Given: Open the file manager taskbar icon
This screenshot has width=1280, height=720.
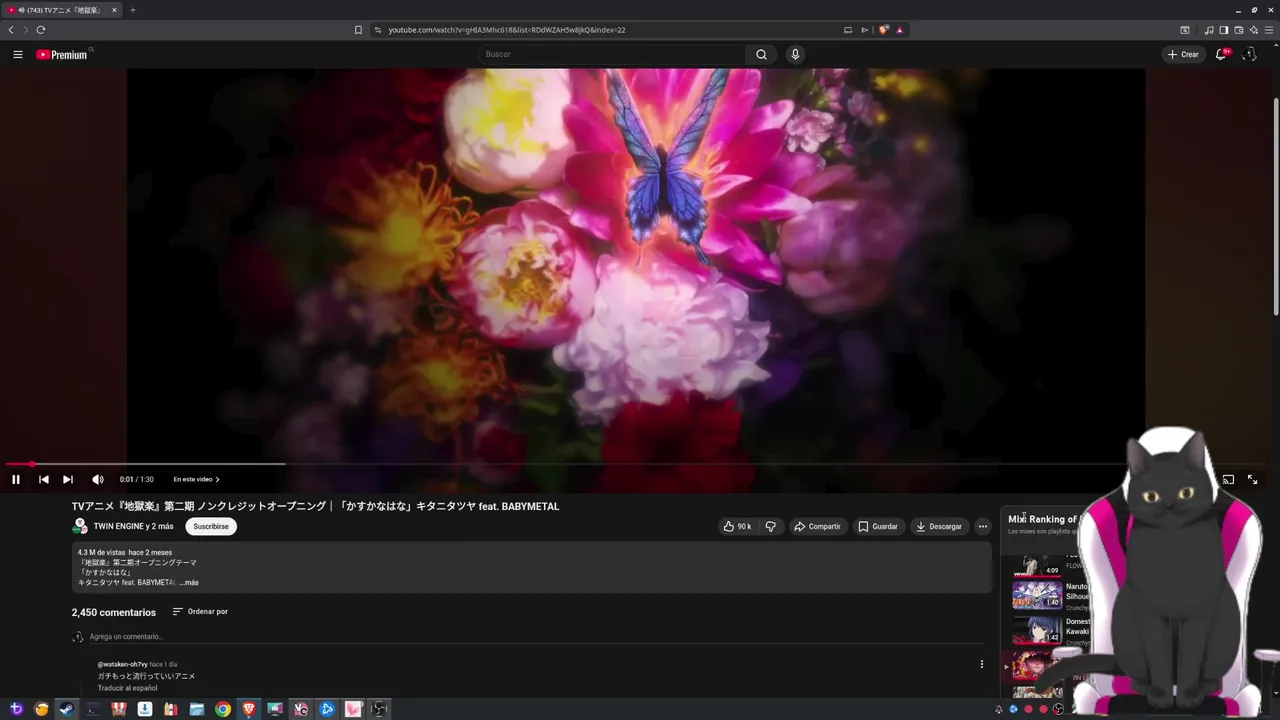Looking at the screenshot, I should (x=197, y=709).
